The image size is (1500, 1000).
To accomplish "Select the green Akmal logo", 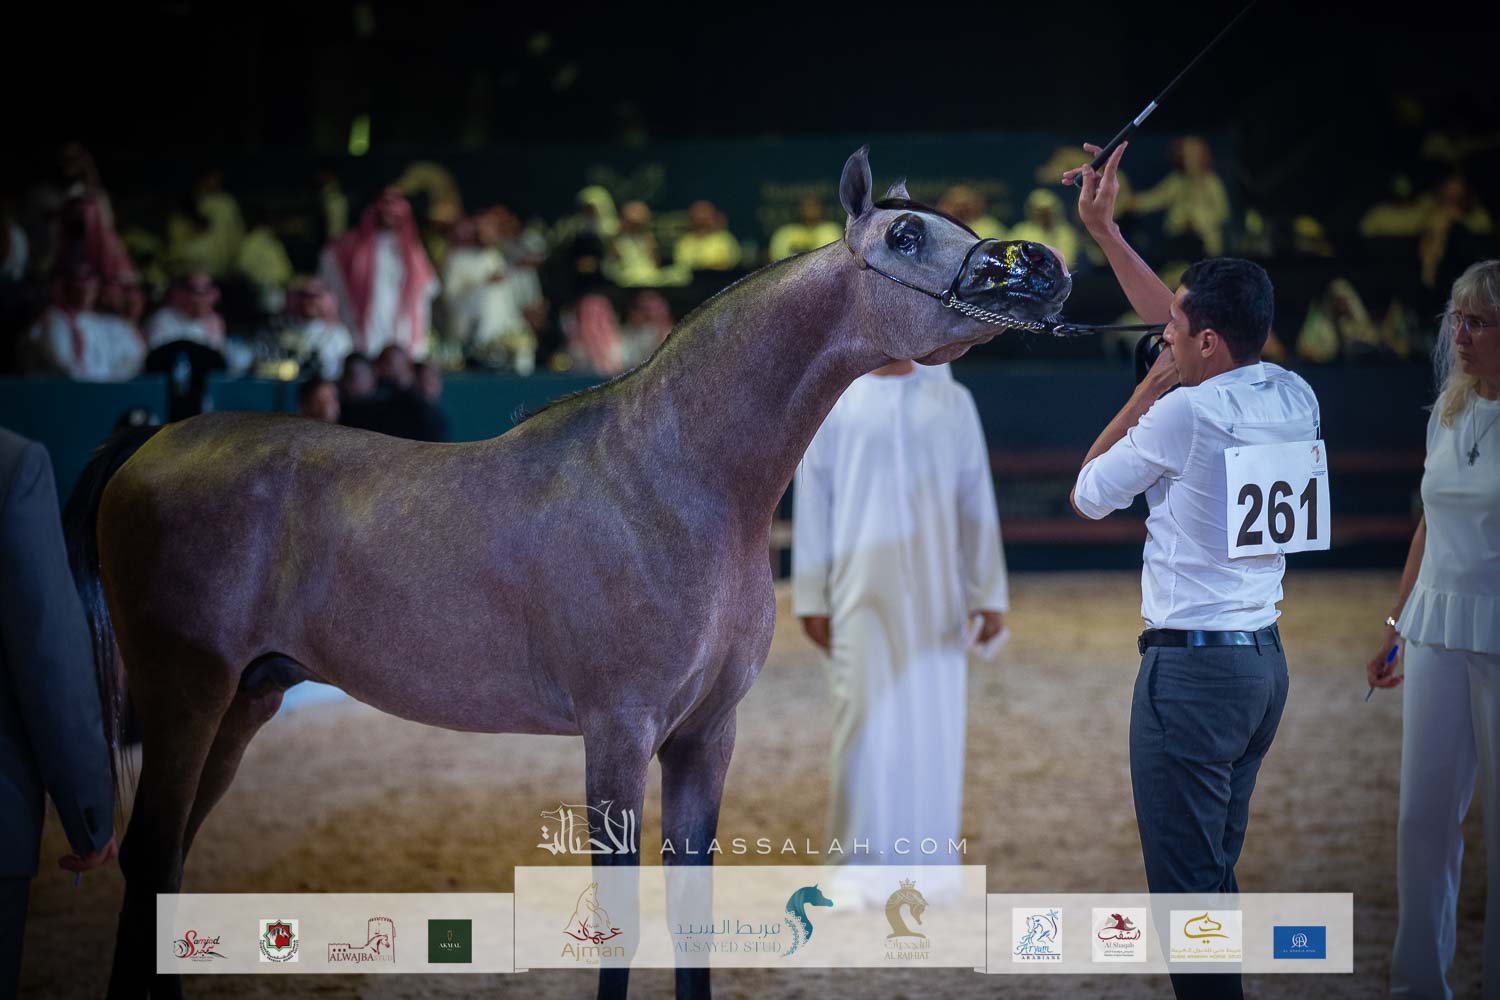I will pyautogui.click(x=450, y=941).
